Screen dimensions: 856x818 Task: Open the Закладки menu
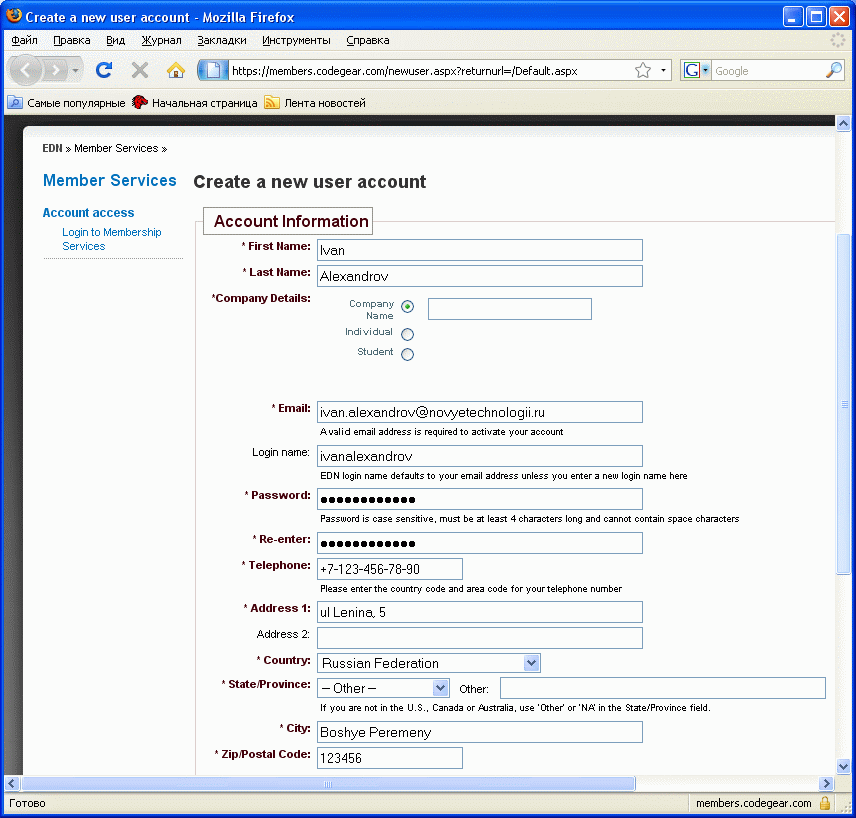(x=222, y=40)
